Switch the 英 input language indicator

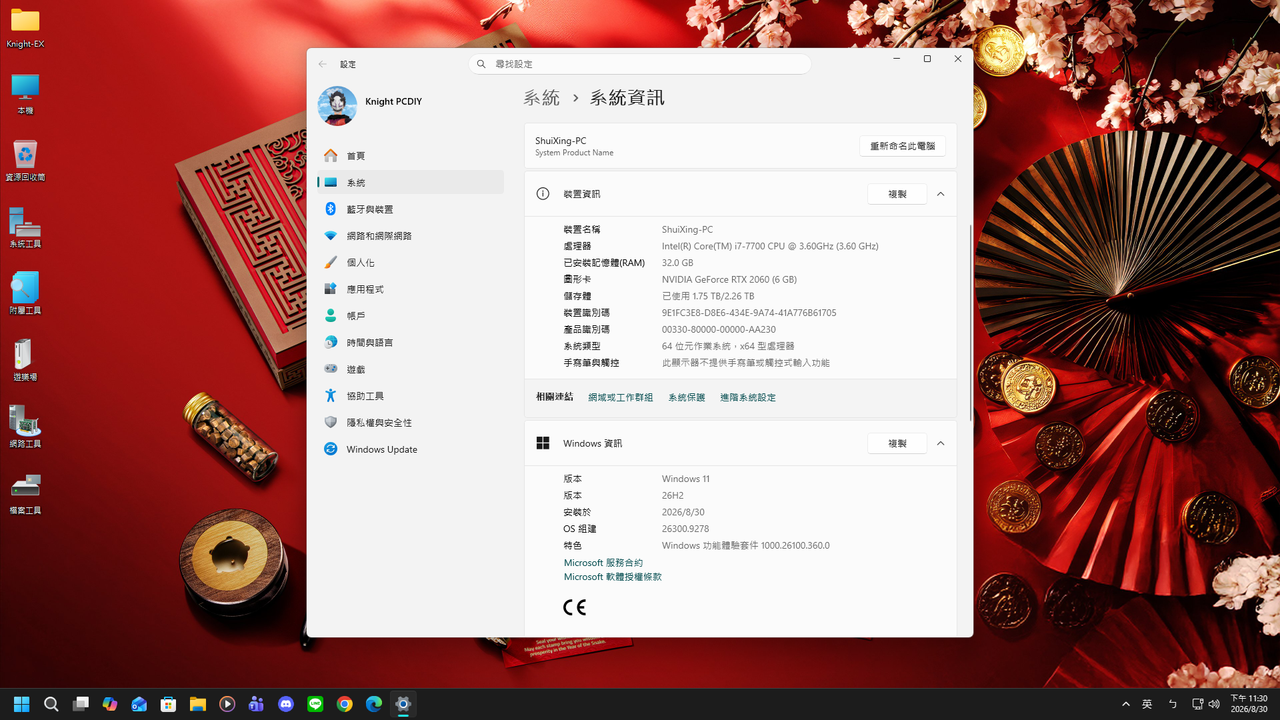[1148, 704]
